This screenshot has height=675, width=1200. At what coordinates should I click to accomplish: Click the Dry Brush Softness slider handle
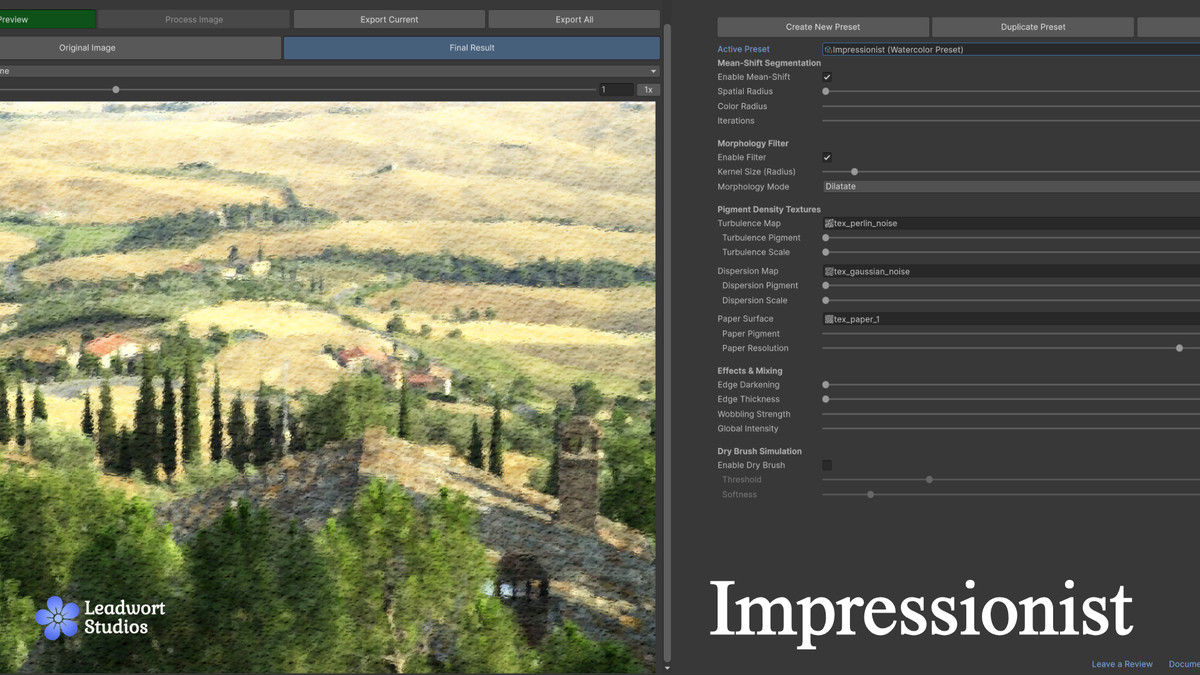[x=871, y=494]
